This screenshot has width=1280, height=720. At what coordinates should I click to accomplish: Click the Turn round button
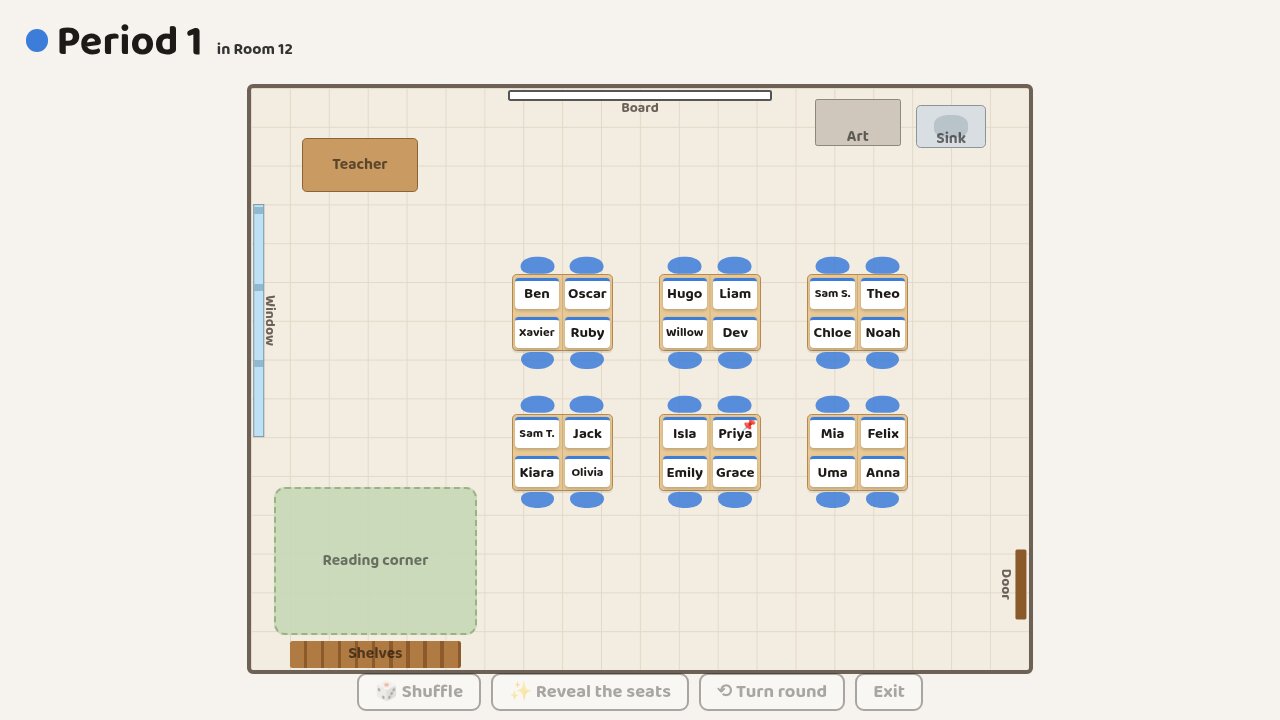click(x=772, y=691)
